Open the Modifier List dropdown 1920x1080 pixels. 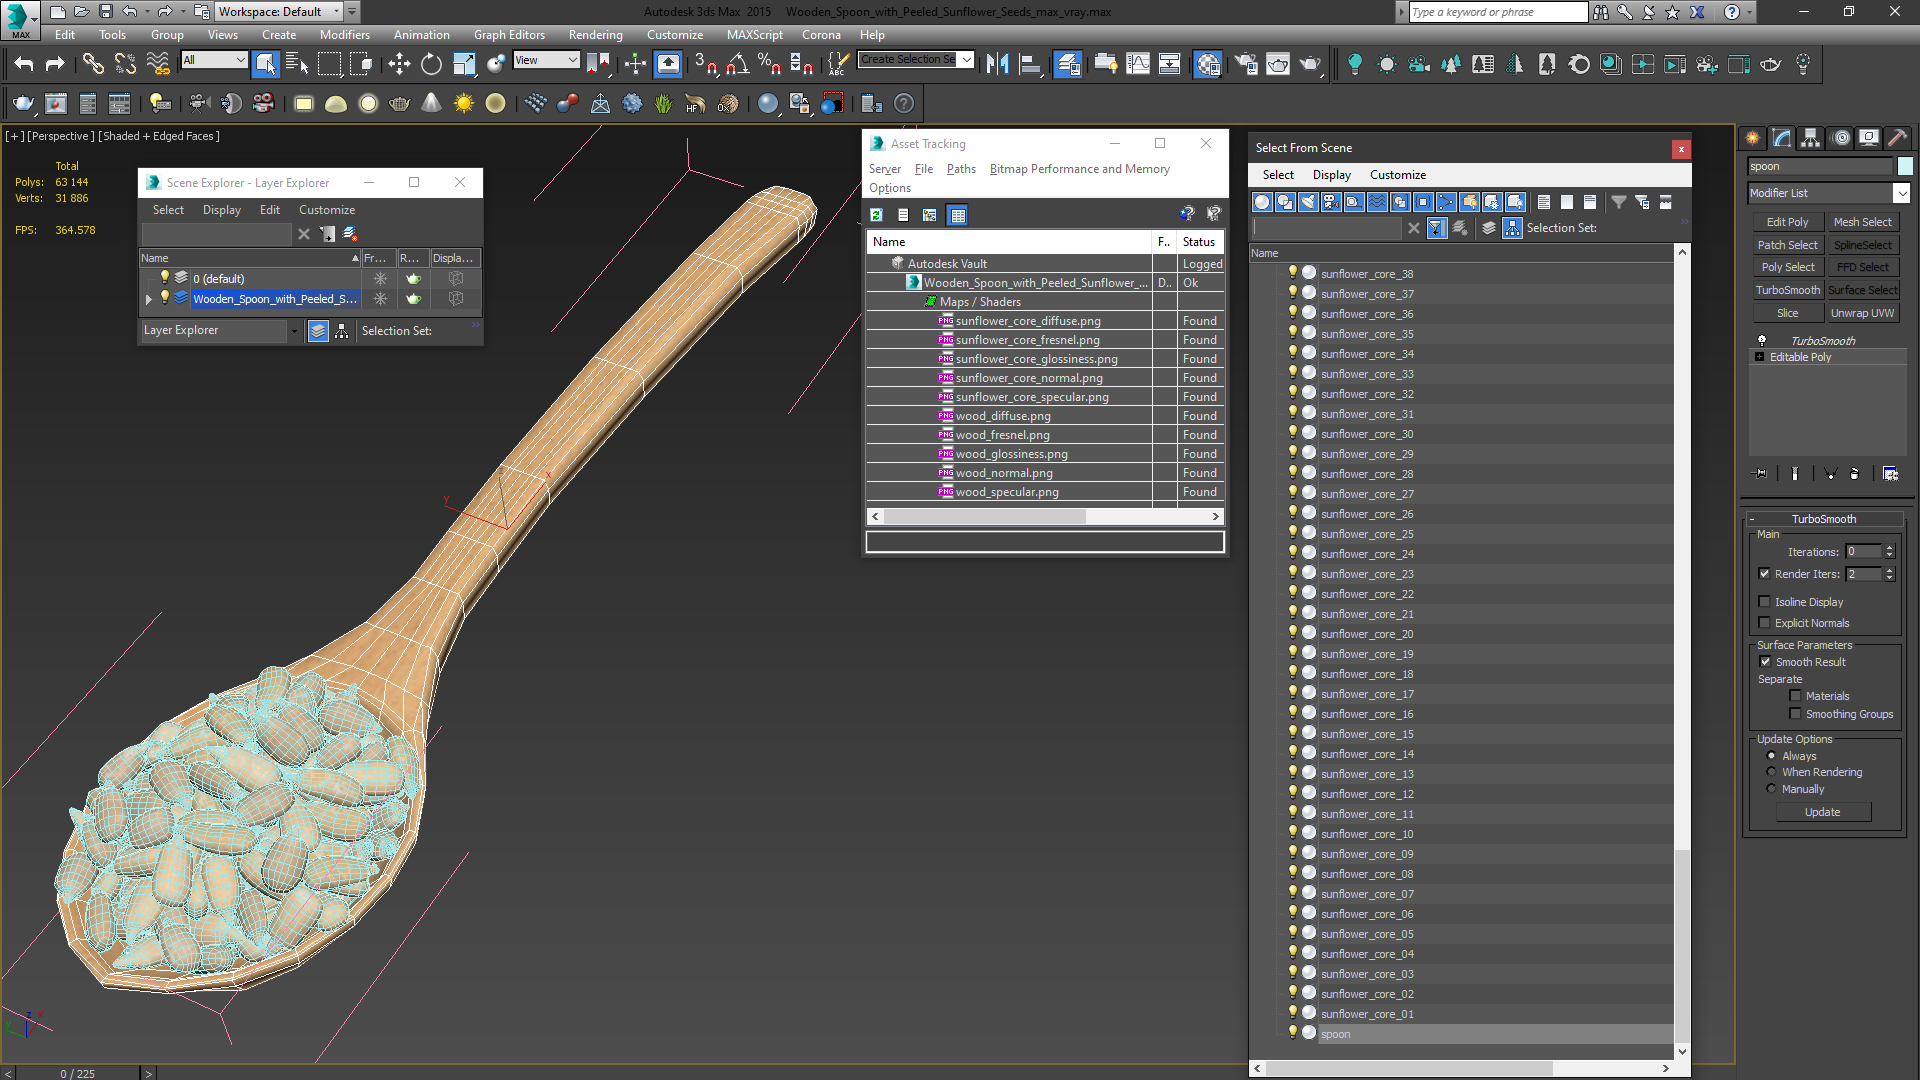click(x=1900, y=193)
